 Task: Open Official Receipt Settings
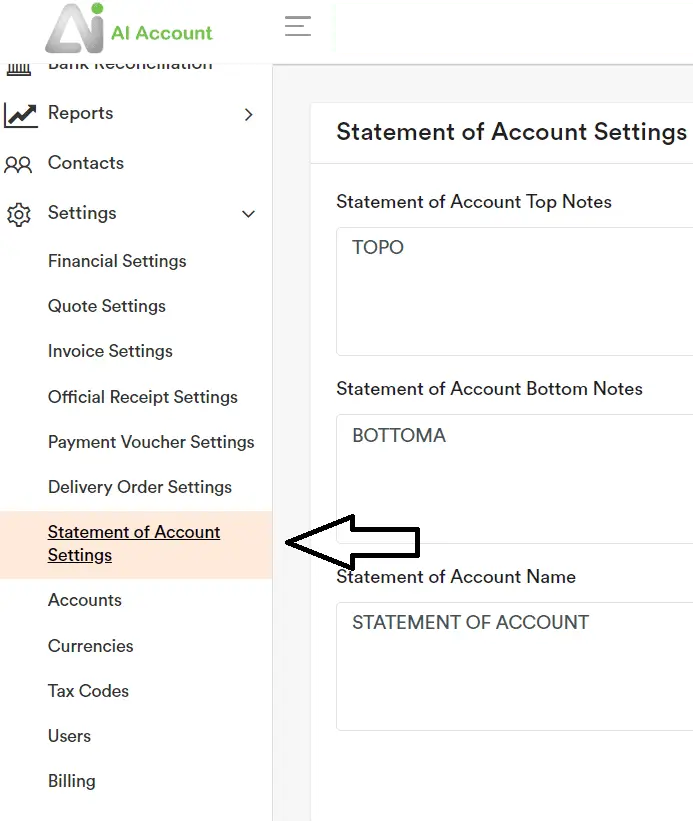(x=143, y=397)
